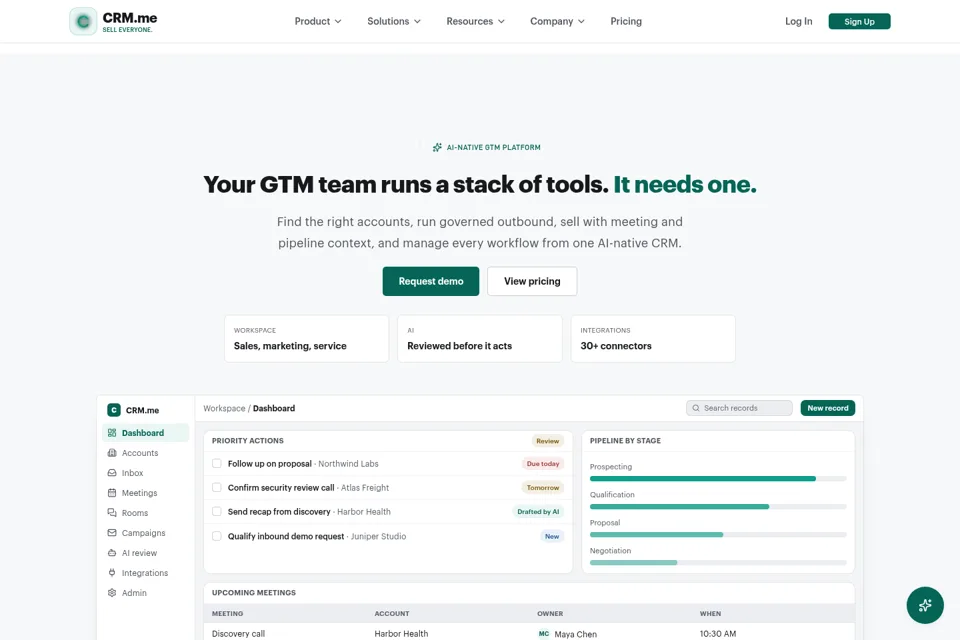Click the New badge on Juniper Studio row
The height and width of the screenshot is (640, 960).
pyautogui.click(x=552, y=536)
